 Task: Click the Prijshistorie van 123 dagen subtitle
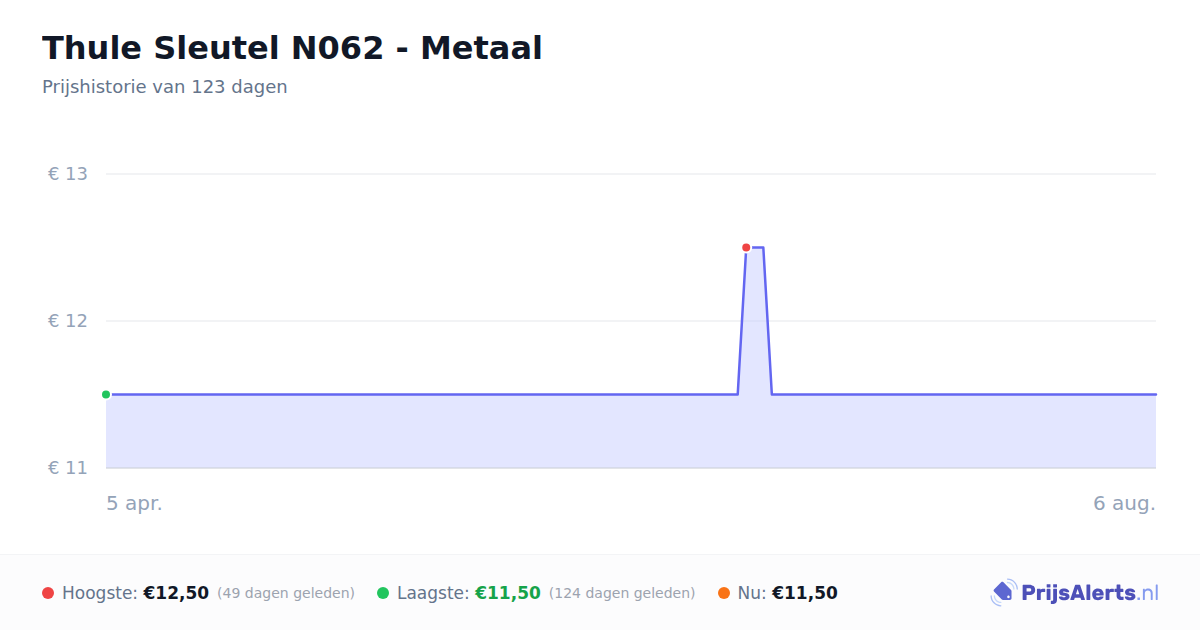tap(165, 87)
